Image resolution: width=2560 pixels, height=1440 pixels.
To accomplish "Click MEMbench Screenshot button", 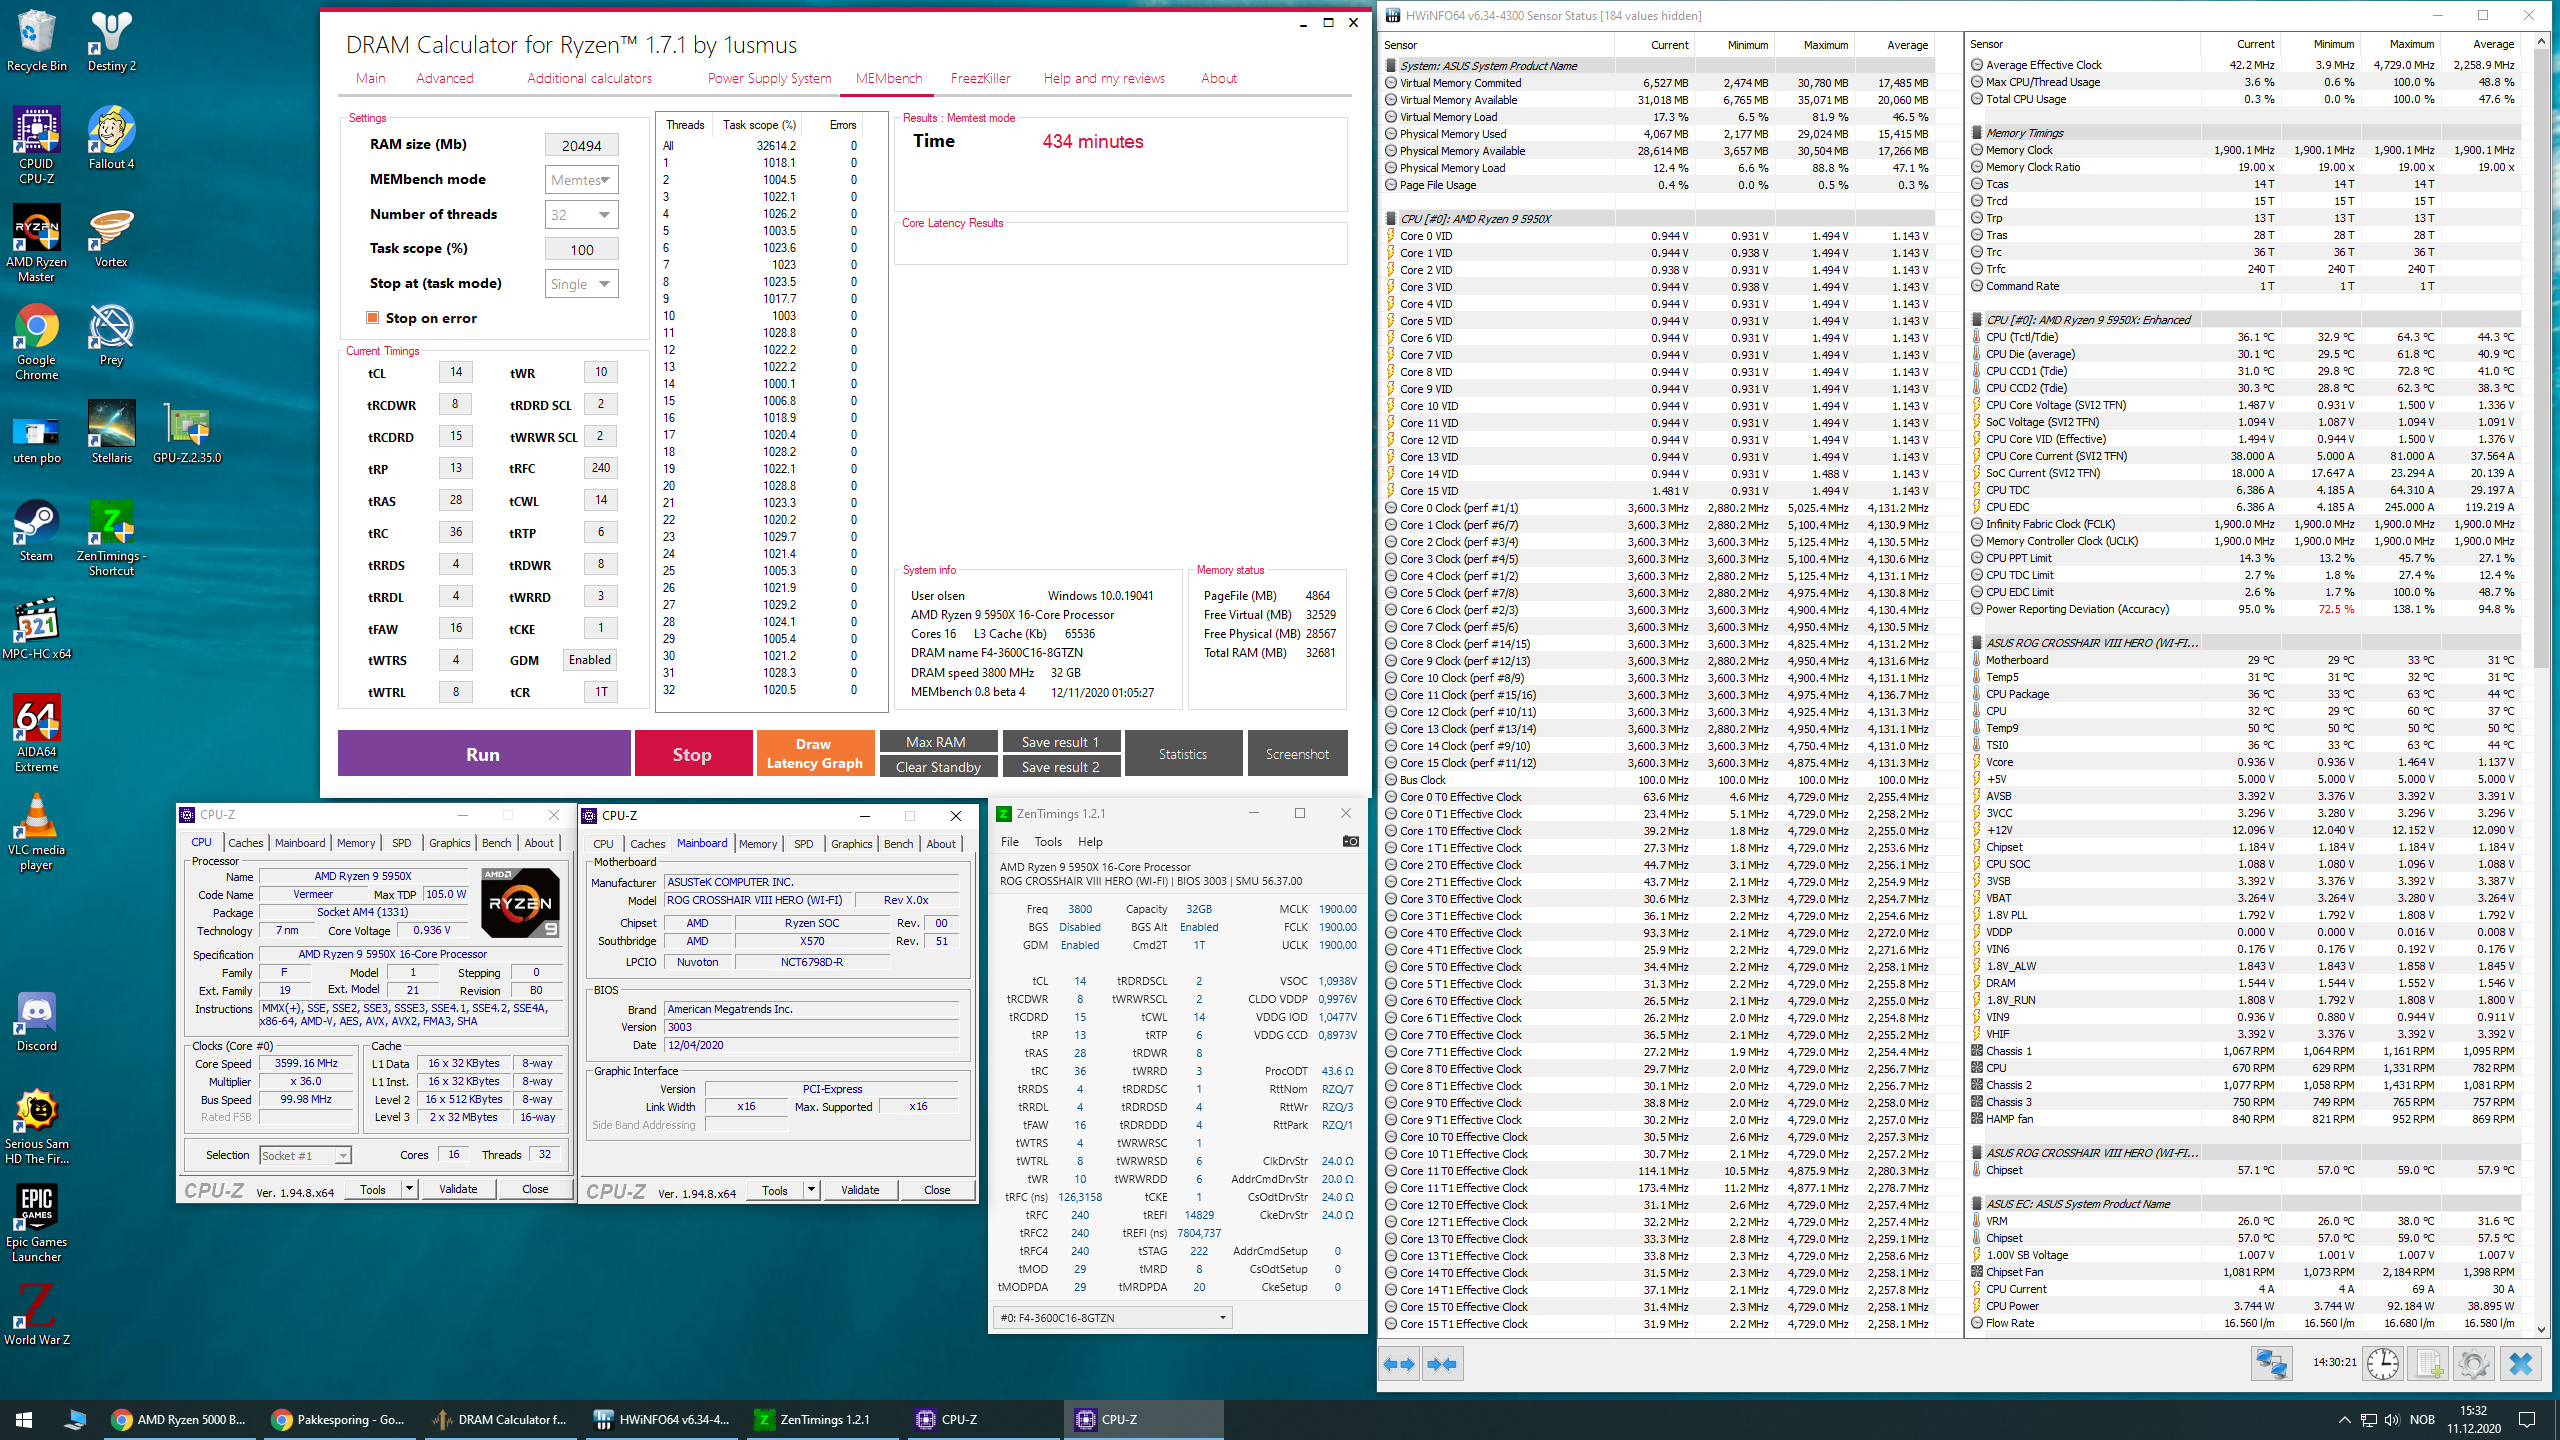I will pos(1297,754).
